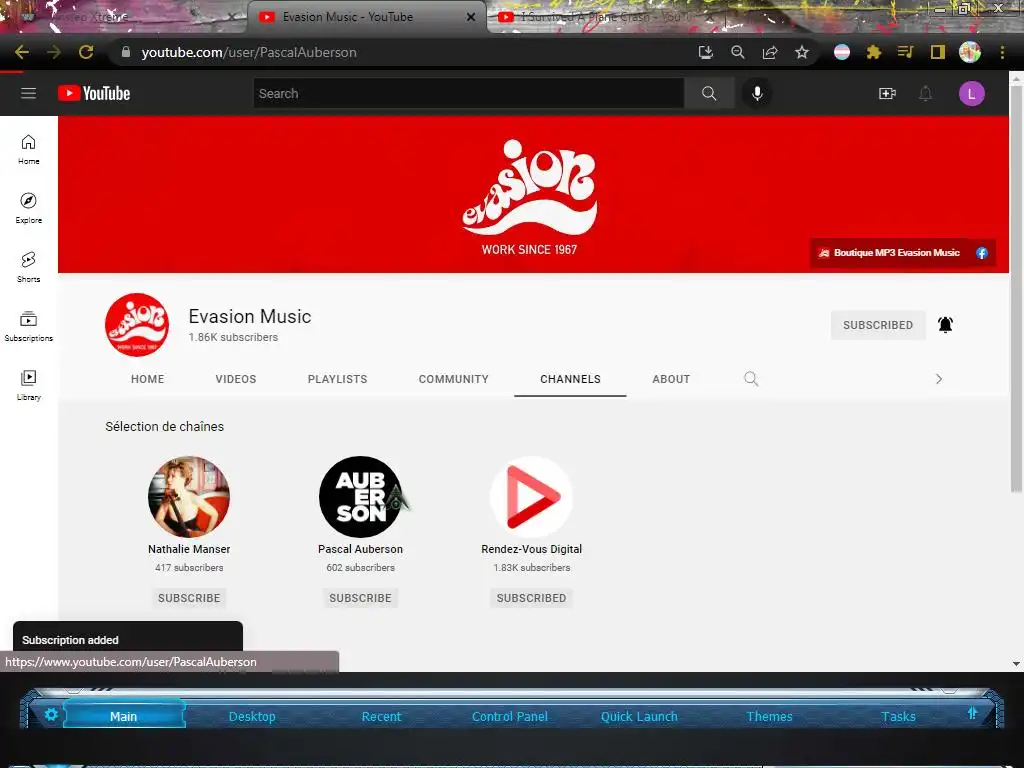Search within the Evasion Music channel
Screen dimensions: 1024x768
[751, 379]
